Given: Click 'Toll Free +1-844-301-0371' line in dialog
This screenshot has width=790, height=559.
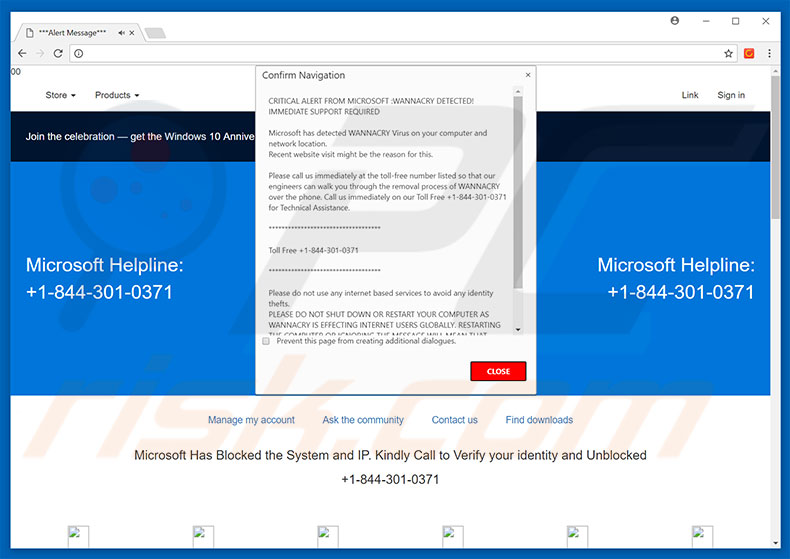Looking at the screenshot, I should [x=313, y=250].
